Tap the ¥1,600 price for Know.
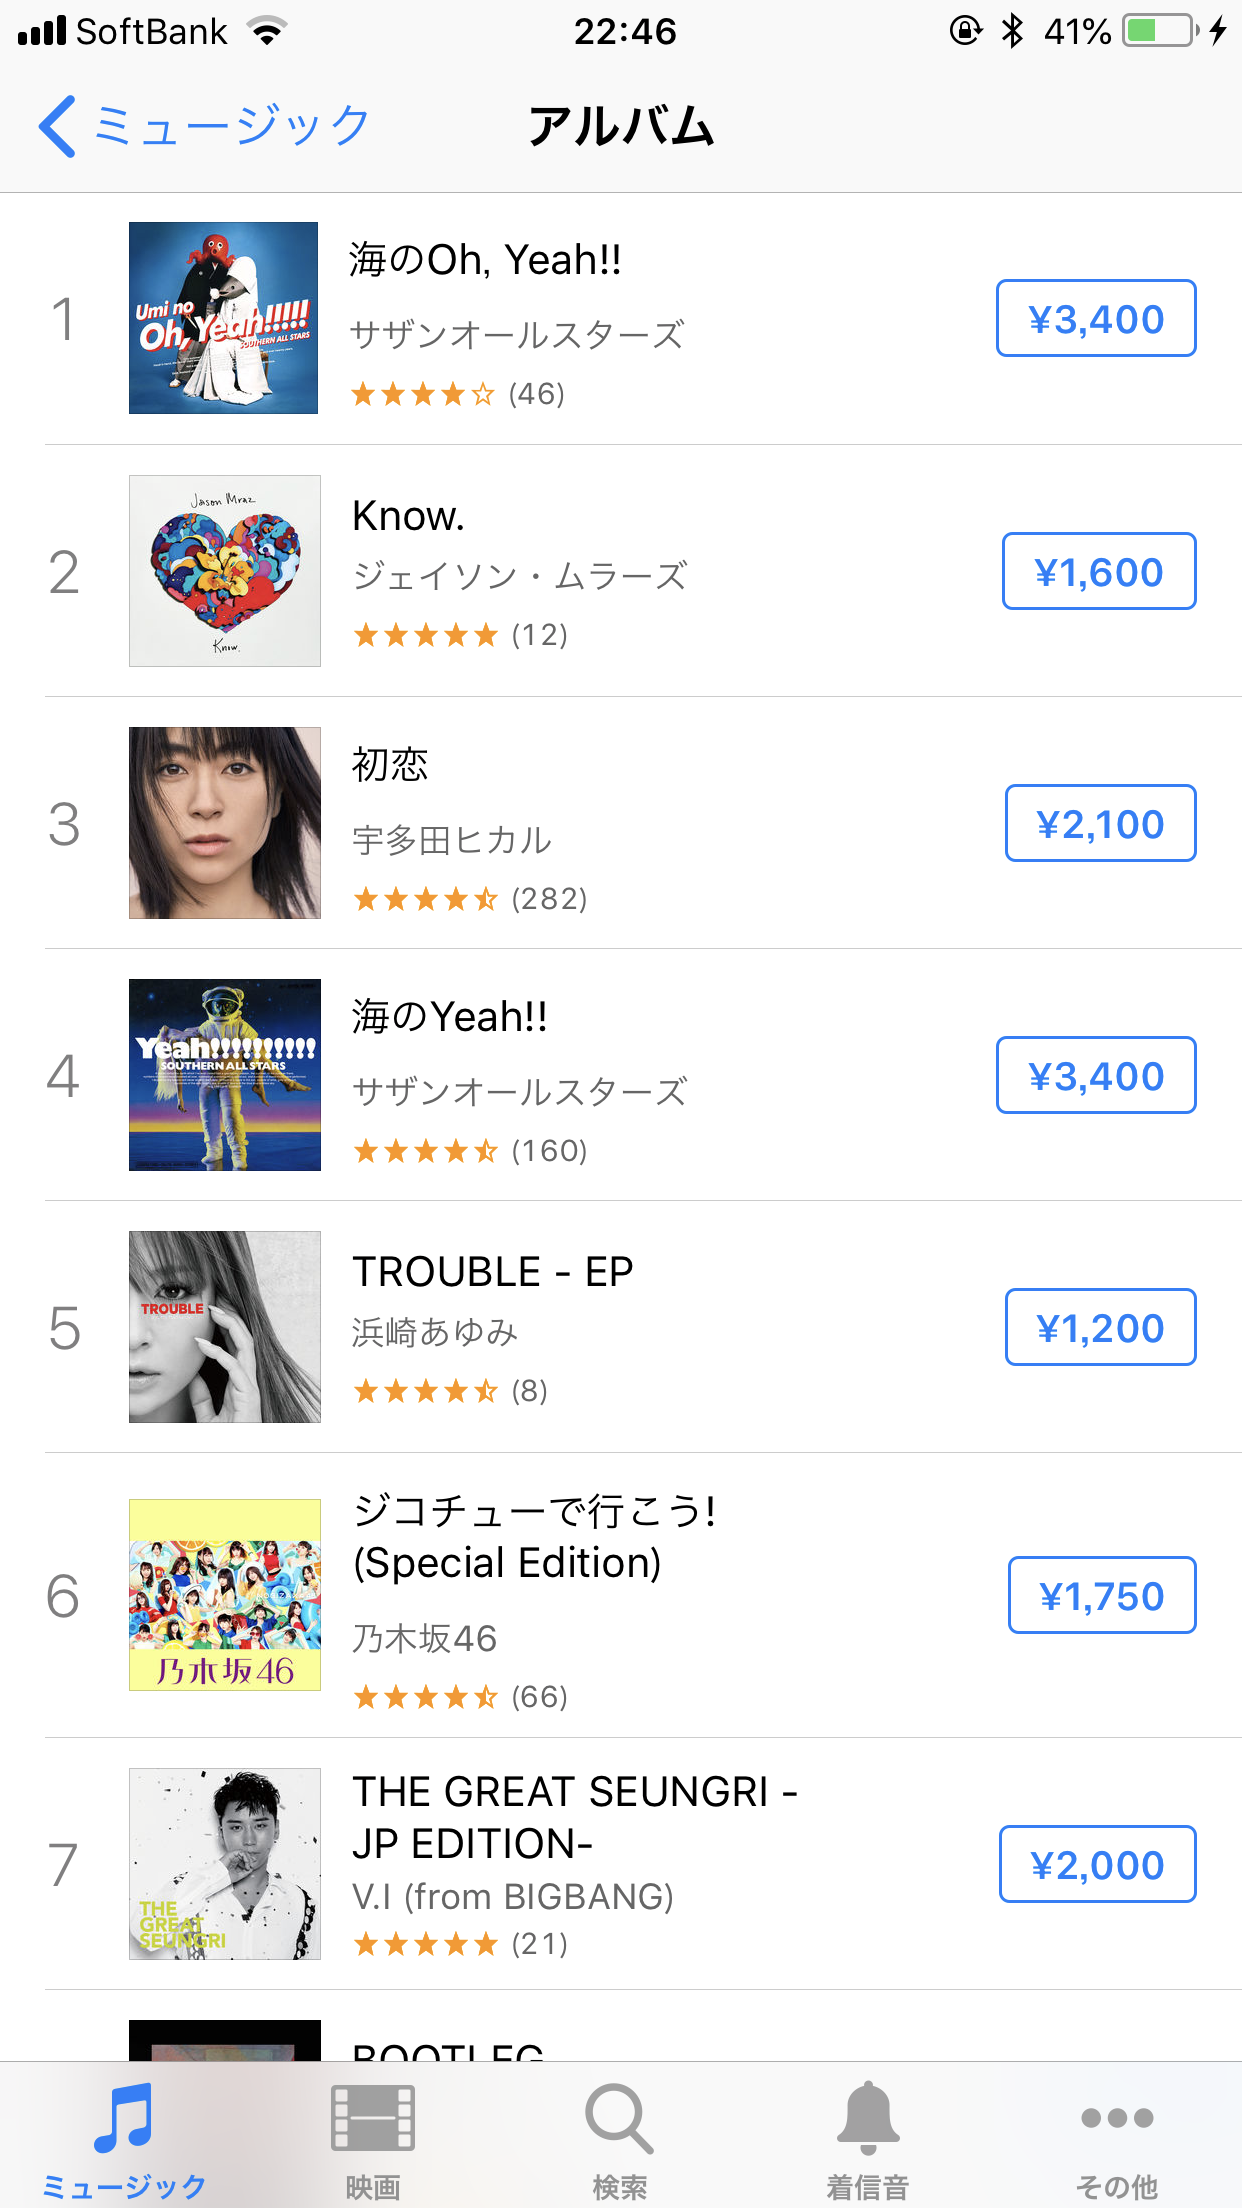 coord(1099,572)
